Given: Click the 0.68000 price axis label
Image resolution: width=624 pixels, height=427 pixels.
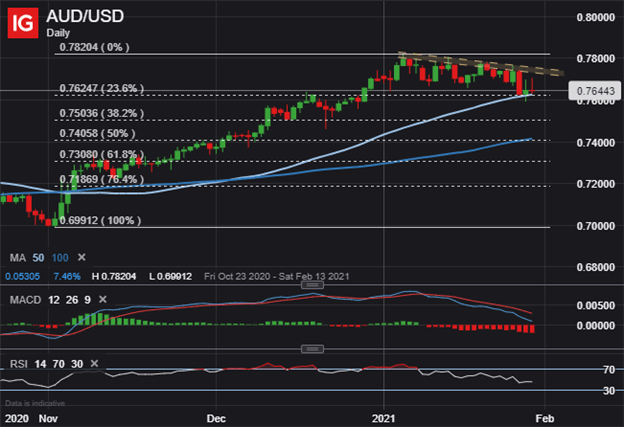Looking at the screenshot, I should [595, 267].
